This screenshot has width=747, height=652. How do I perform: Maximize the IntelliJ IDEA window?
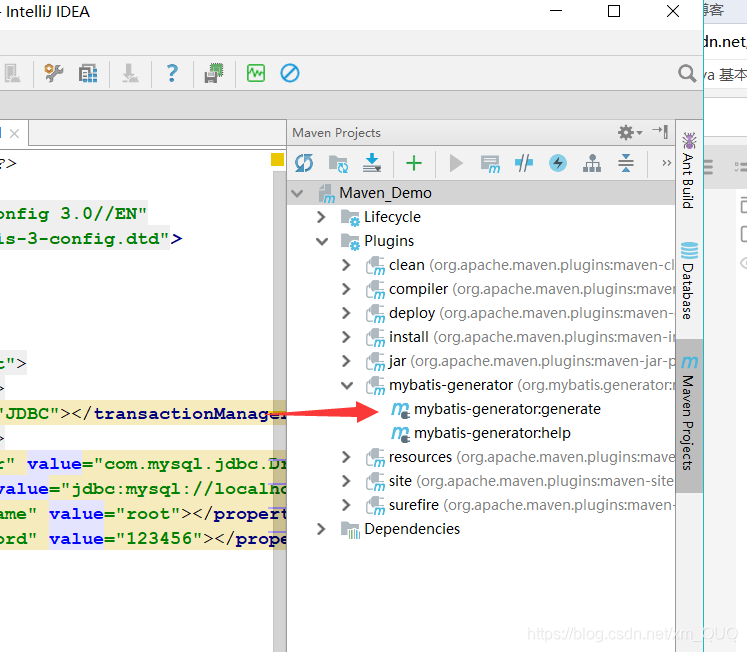click(614, 11)
